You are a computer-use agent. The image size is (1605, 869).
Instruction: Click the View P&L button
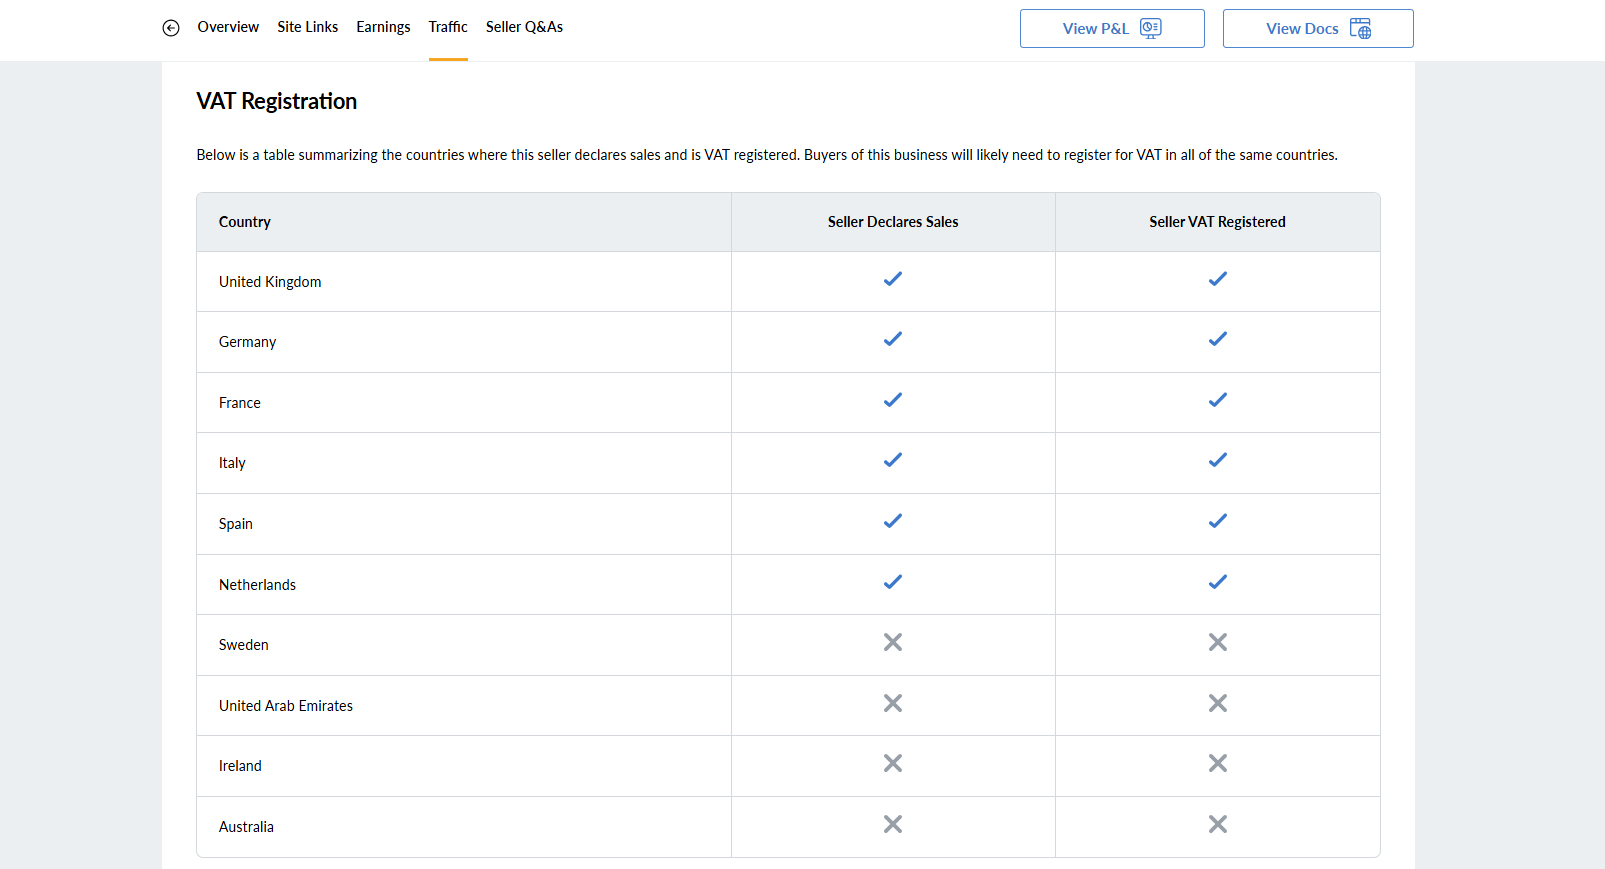pyautogui.click(x=1111, y=29)
